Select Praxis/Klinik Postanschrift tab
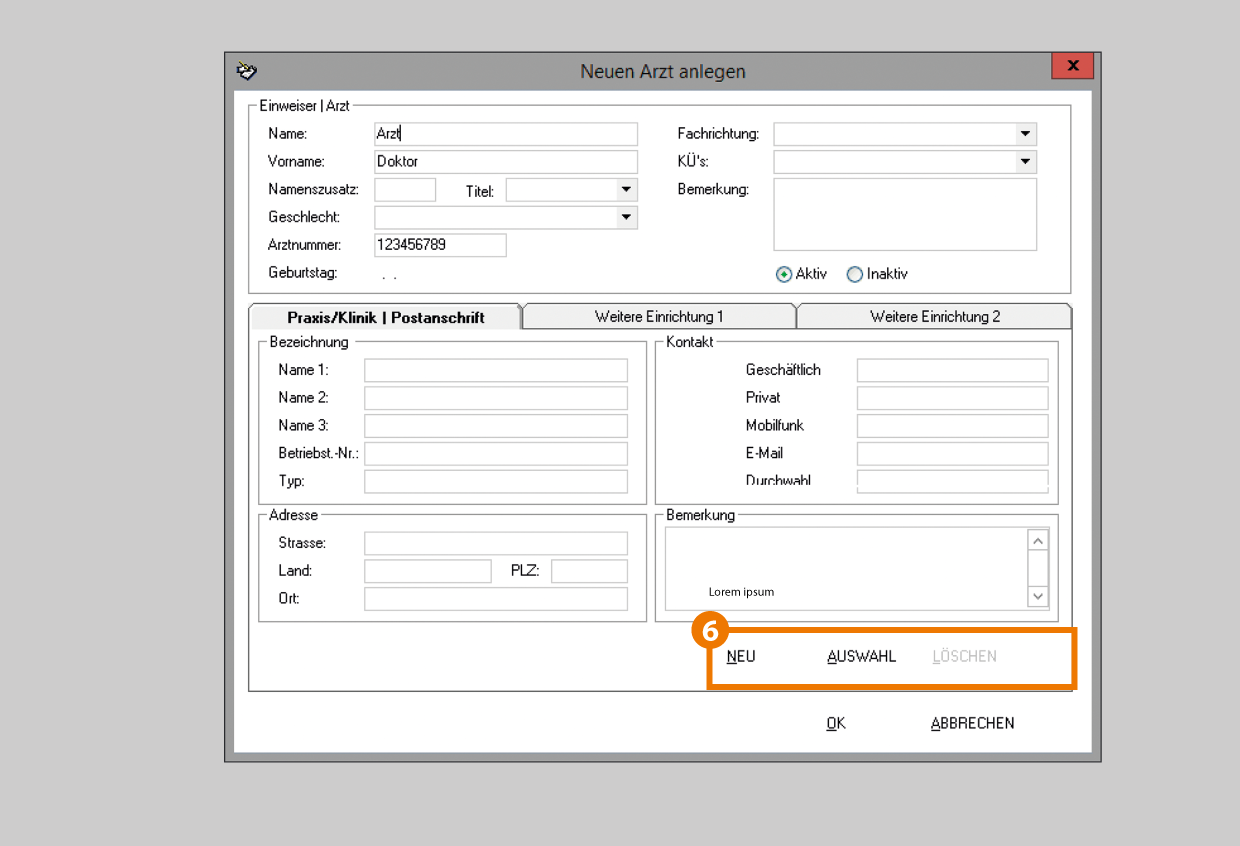1240x846 pixels. [x=385, y=317]
